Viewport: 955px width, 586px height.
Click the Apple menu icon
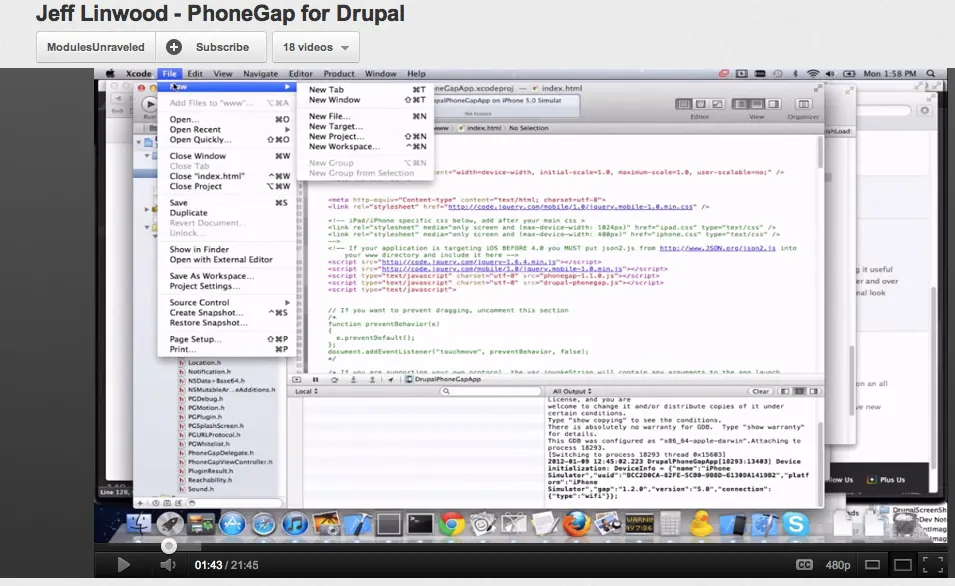(110, 74)
